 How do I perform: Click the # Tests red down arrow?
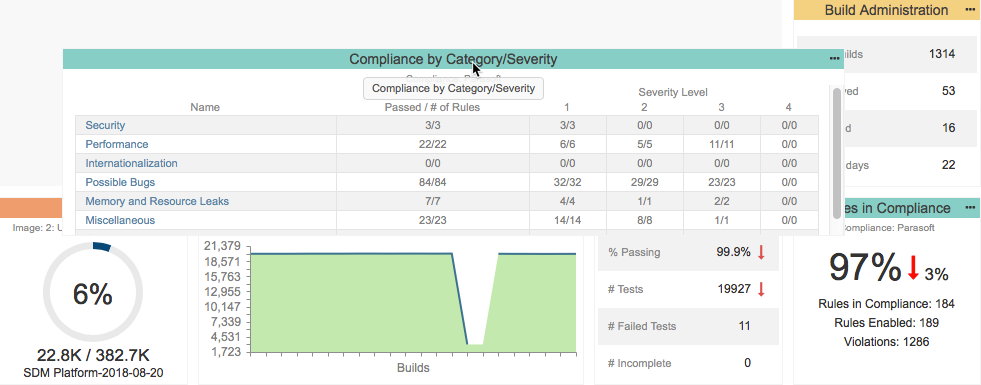point(761,289)
